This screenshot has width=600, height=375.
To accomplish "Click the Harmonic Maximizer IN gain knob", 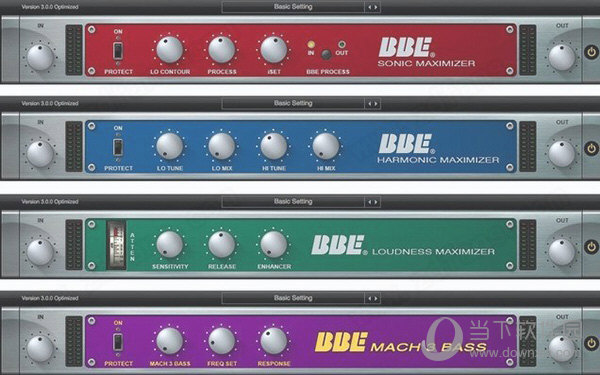I will [x=40, y=154].
